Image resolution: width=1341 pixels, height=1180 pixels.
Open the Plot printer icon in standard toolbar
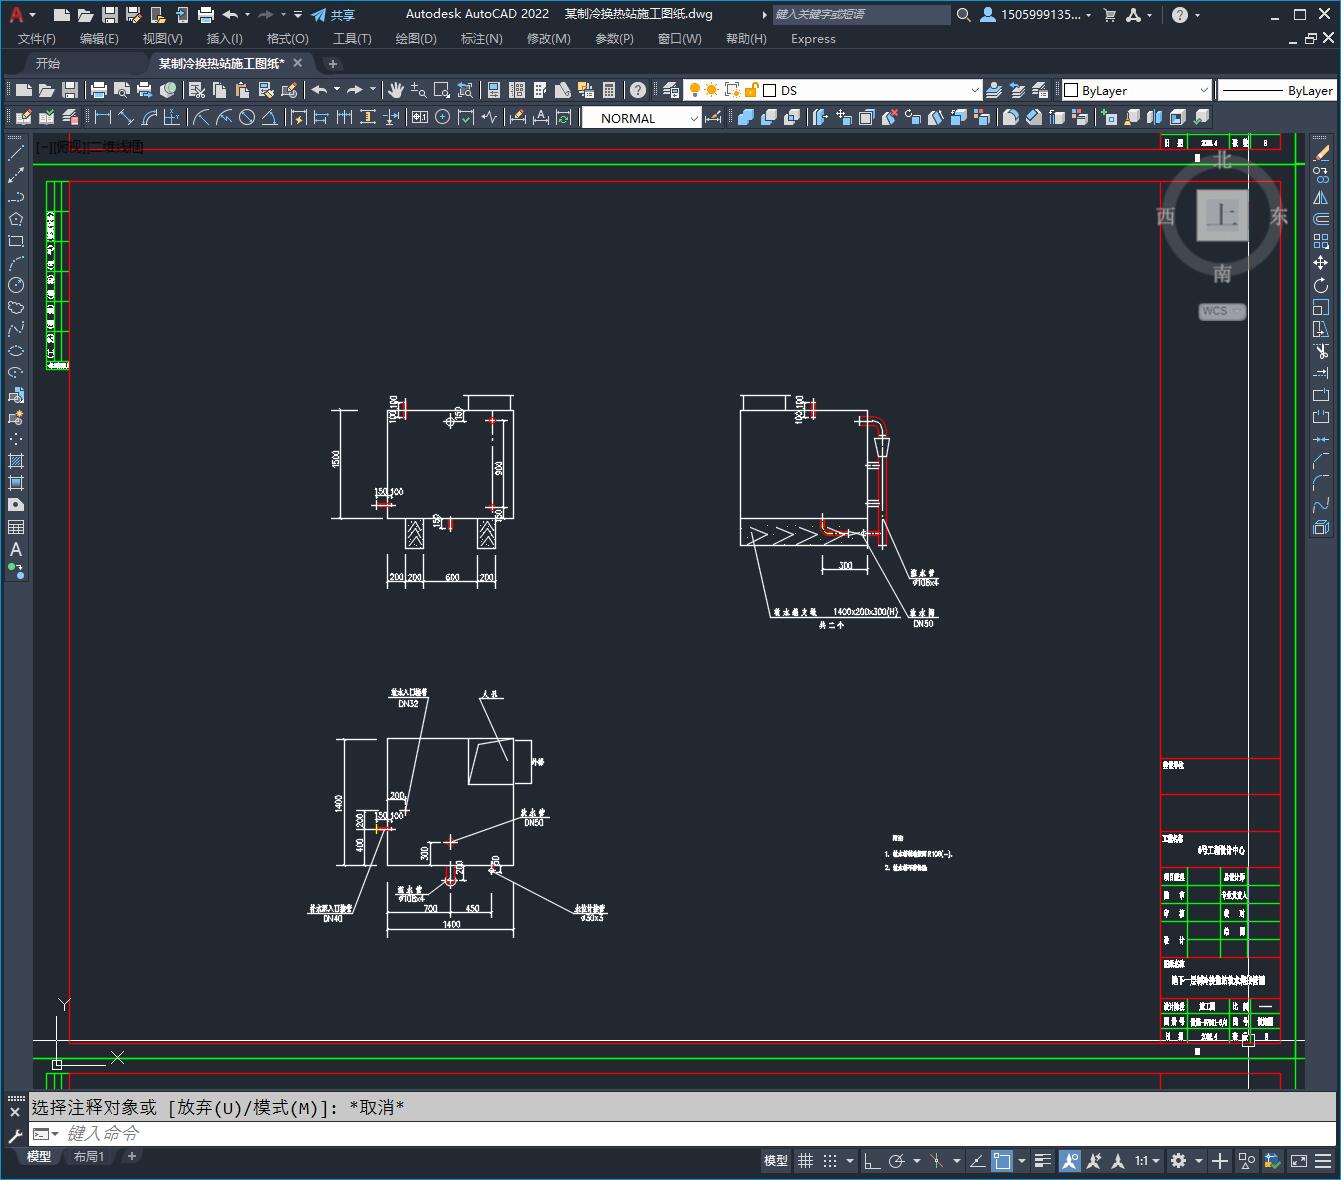(x=99, y=90)
